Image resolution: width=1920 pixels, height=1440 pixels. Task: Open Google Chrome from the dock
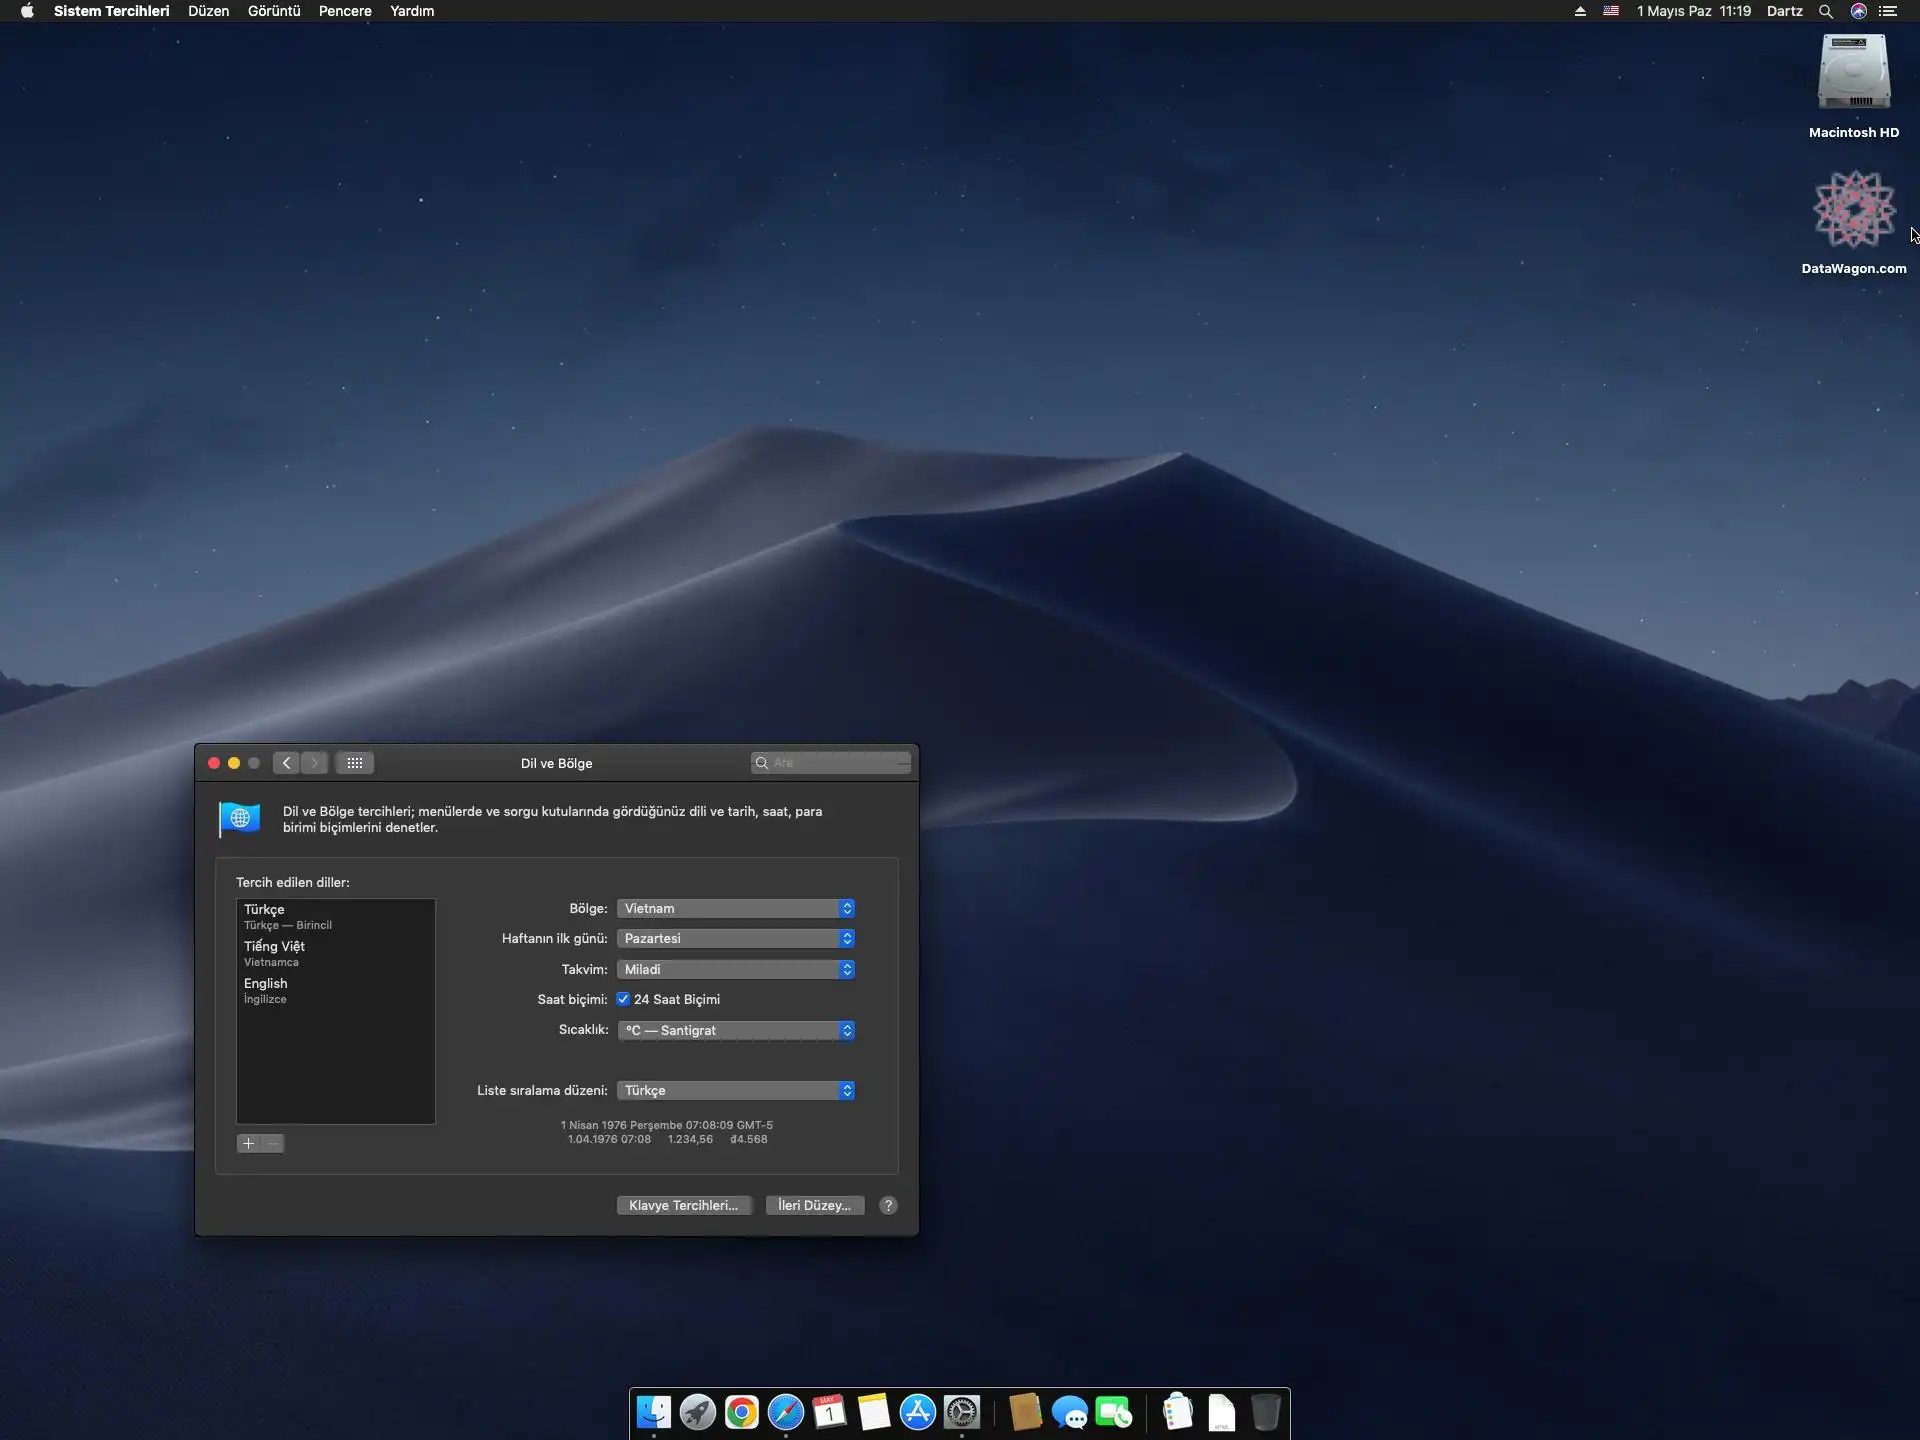[x=741, y=1413]
